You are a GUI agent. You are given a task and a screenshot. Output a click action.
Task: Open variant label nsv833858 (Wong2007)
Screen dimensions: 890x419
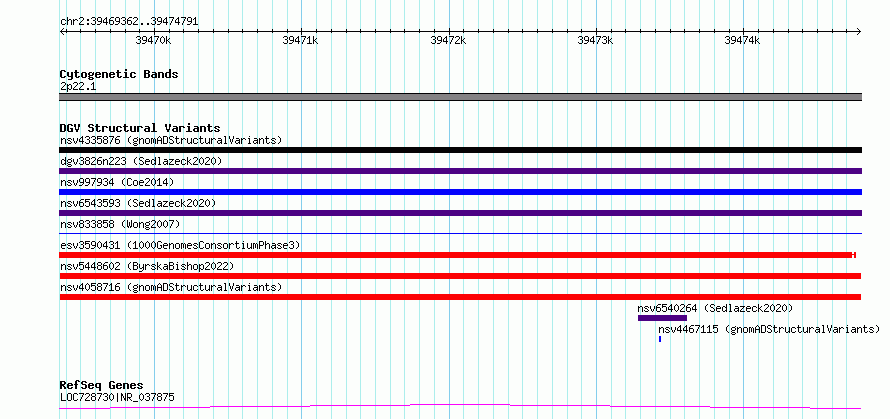pyautogui.click(x=120, y=224)
